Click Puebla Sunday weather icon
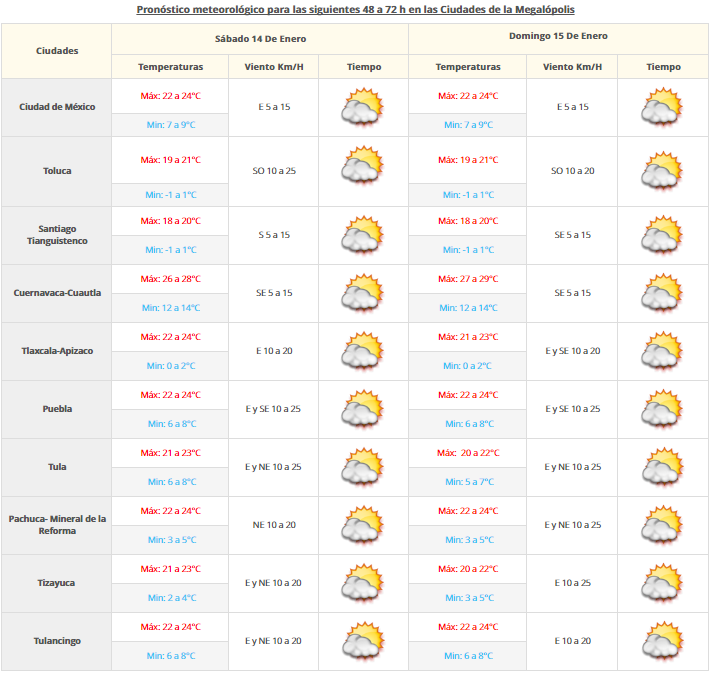 662,409
